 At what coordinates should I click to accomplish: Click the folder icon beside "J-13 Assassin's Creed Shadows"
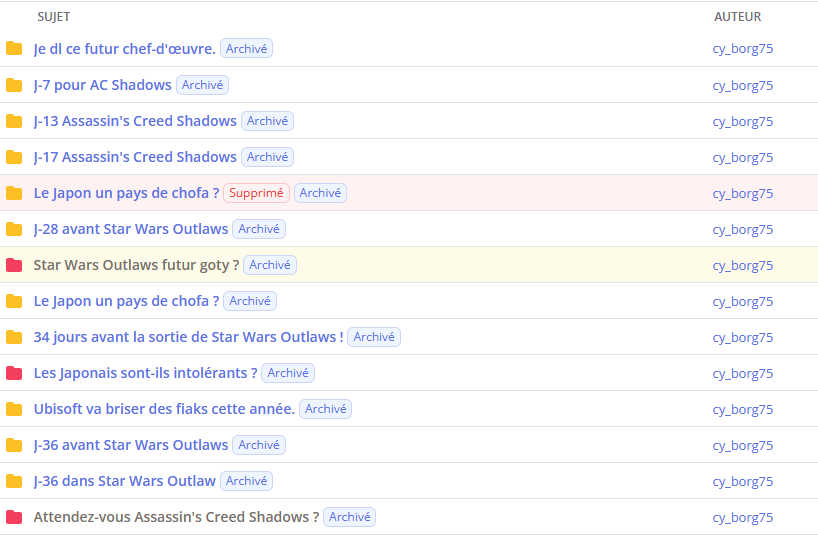[x=14, y=121]
